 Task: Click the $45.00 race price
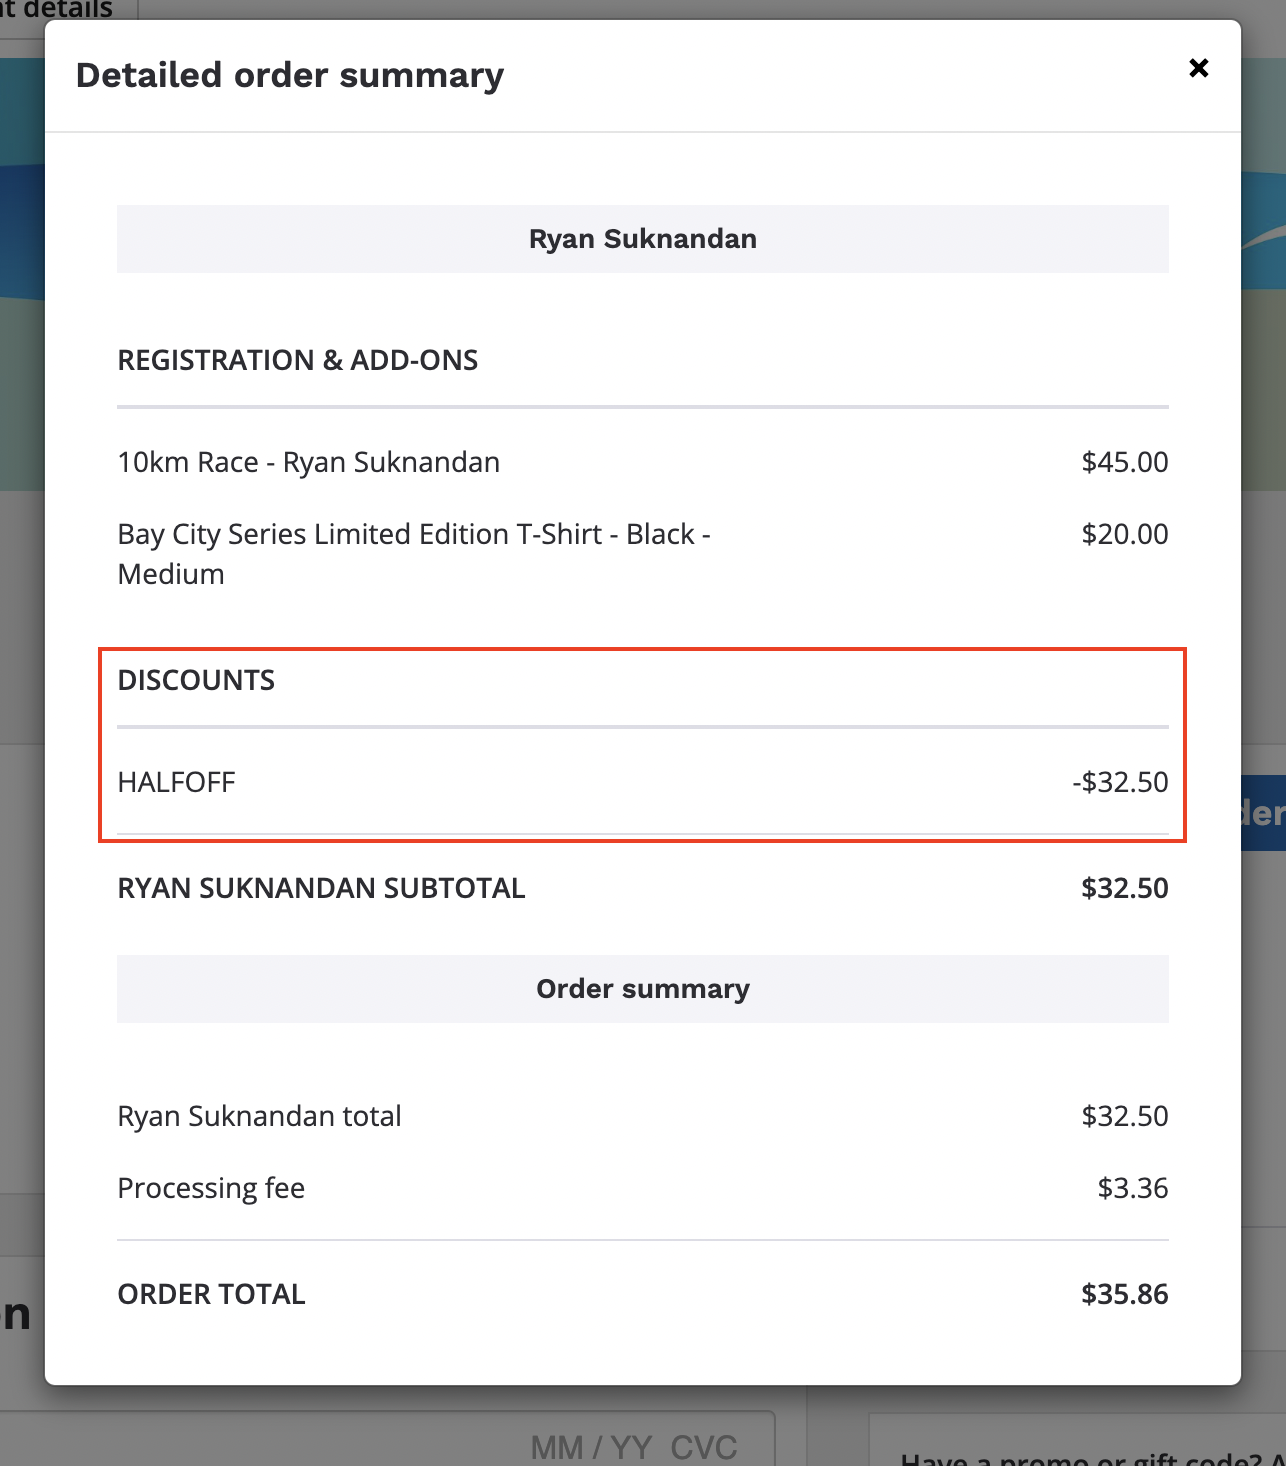(1124, 462)
